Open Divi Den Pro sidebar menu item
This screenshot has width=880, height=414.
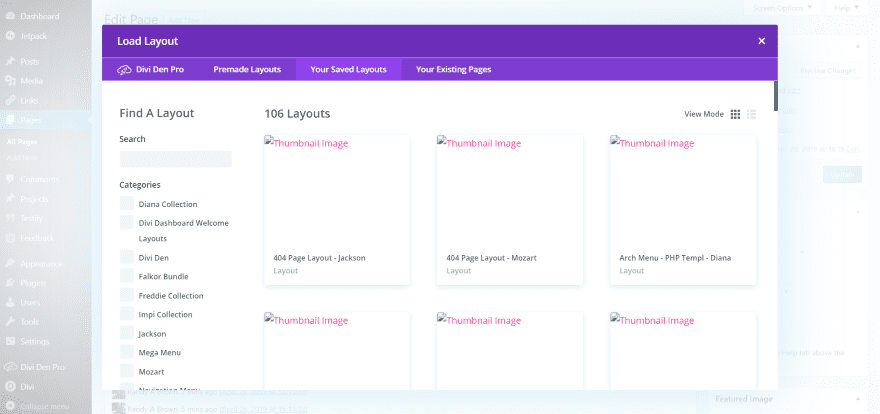42,367
